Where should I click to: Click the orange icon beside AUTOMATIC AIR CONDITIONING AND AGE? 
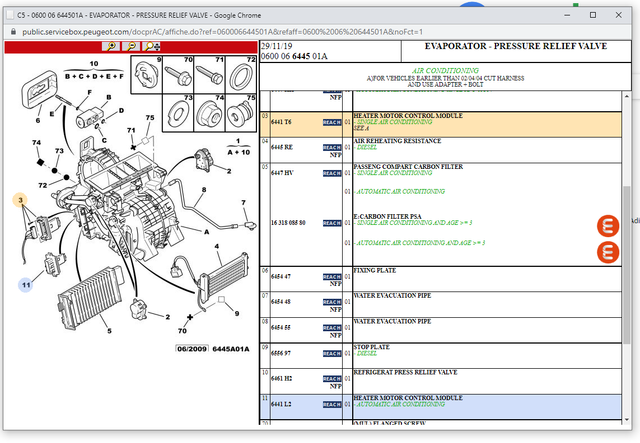[608, 252]
